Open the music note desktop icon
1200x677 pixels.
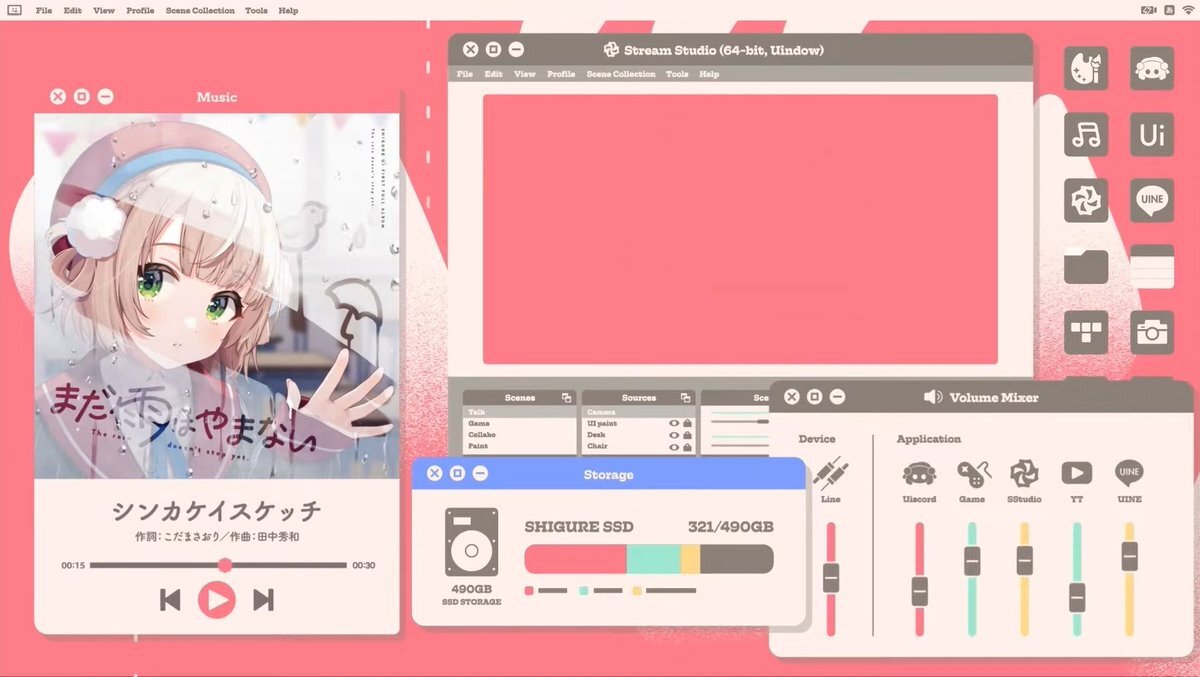point(1086,135)
